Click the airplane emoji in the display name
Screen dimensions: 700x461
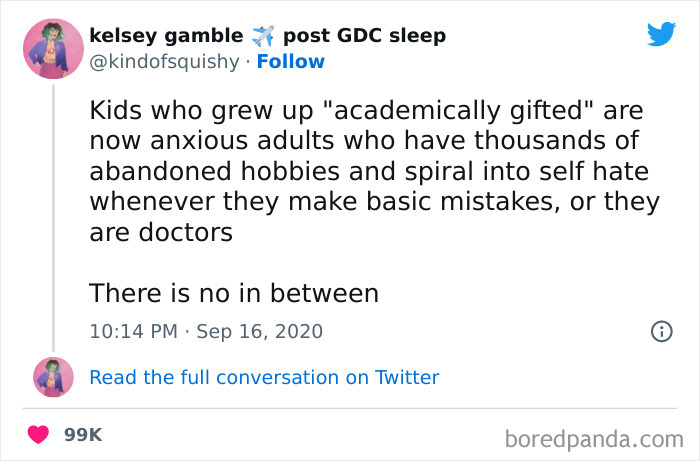tap(263, 36)
